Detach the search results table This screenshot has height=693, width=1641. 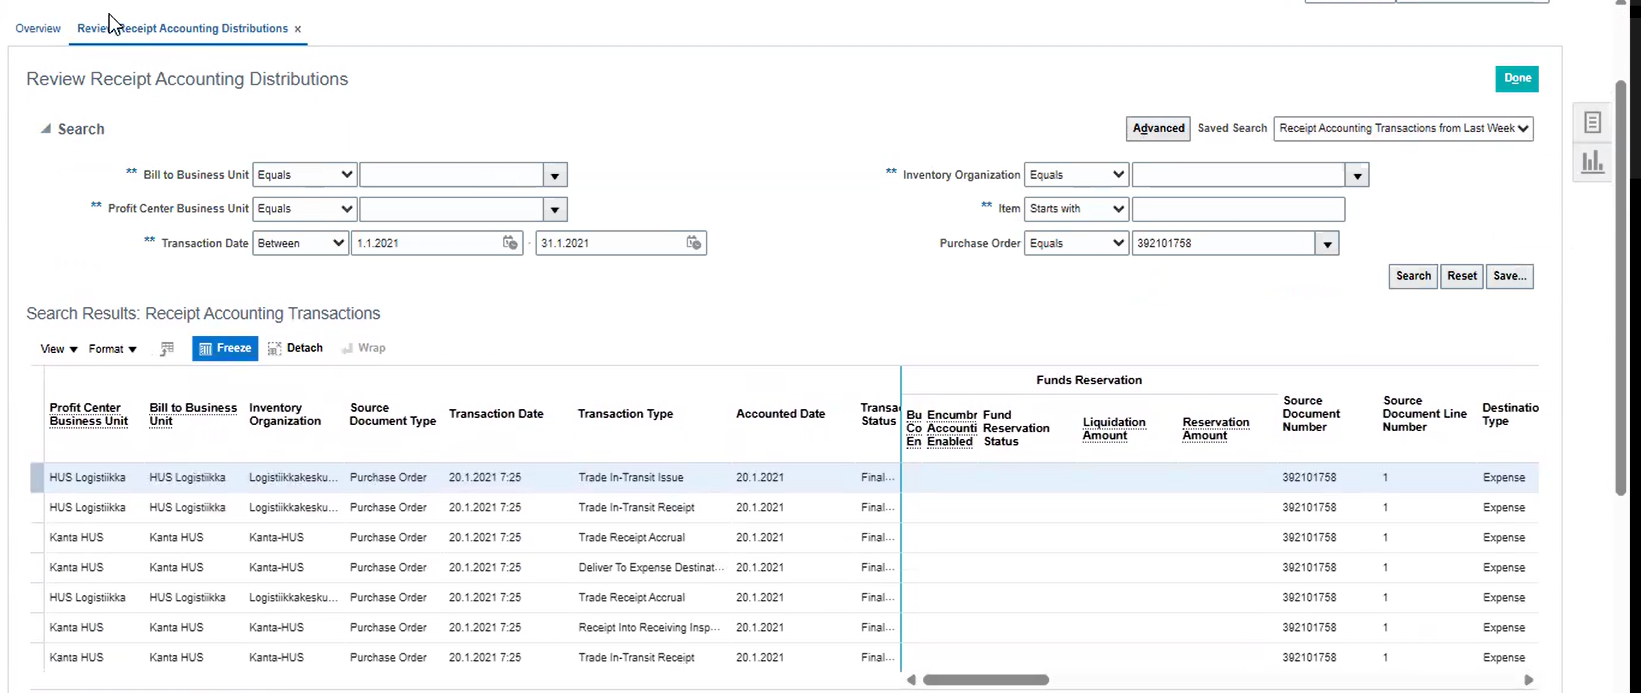tap(295, 348)
